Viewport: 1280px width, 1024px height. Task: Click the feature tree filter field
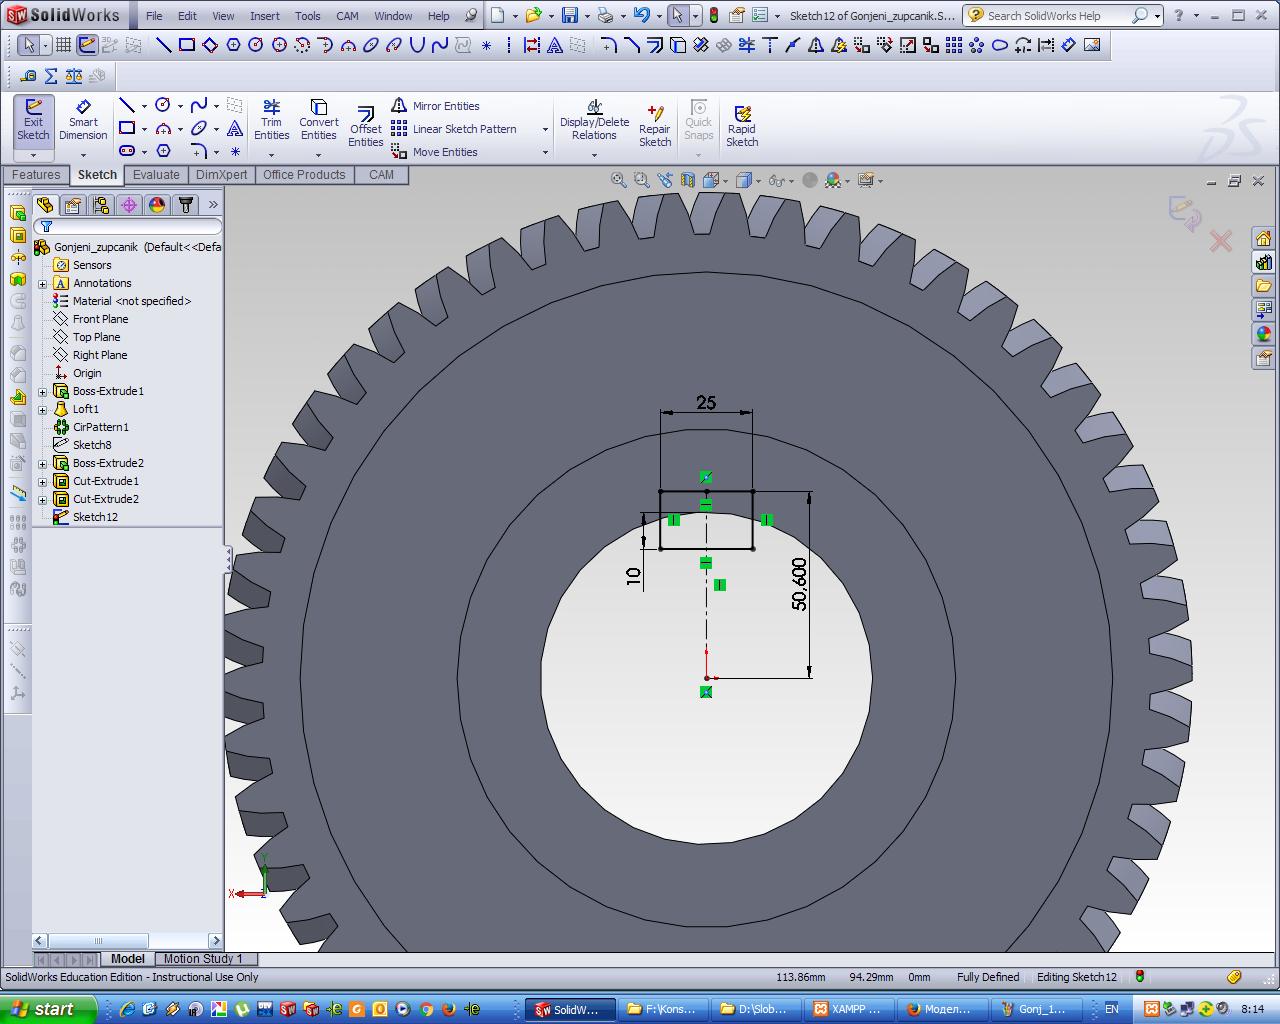(128, 227)
